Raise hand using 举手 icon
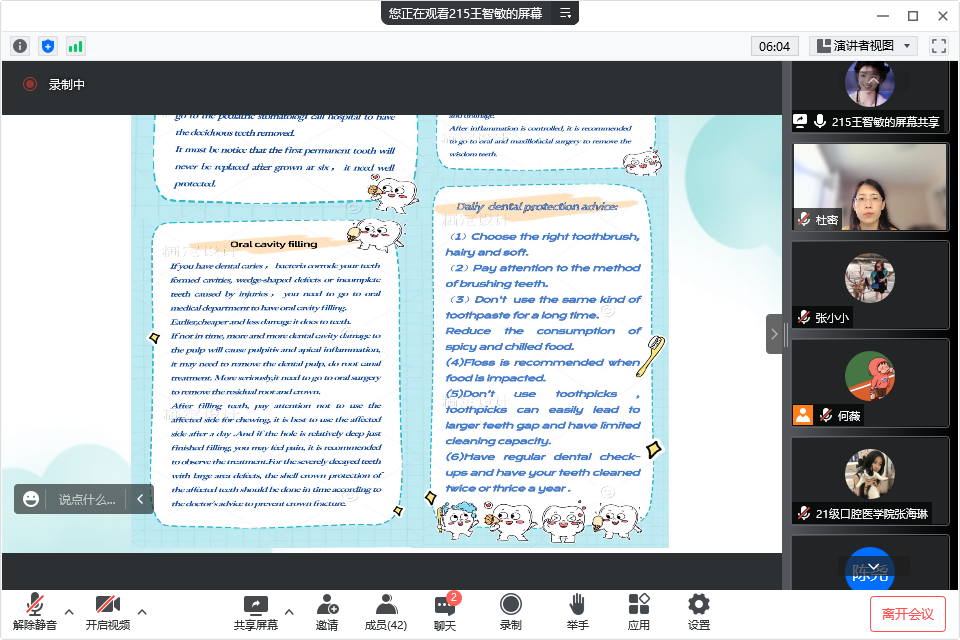This screenshot has width=960, height=640. [x=577, y=612]
